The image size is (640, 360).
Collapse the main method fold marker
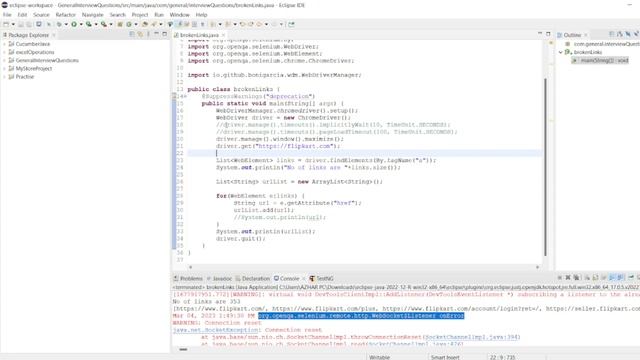click(x=185, y=96)
